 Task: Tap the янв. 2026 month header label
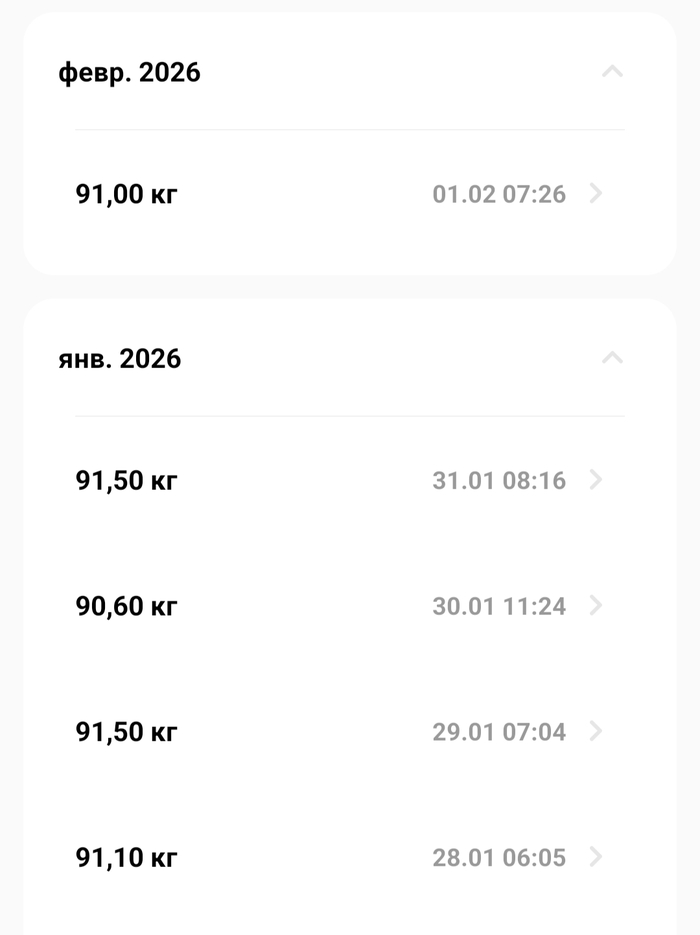[x=120, y=359]
